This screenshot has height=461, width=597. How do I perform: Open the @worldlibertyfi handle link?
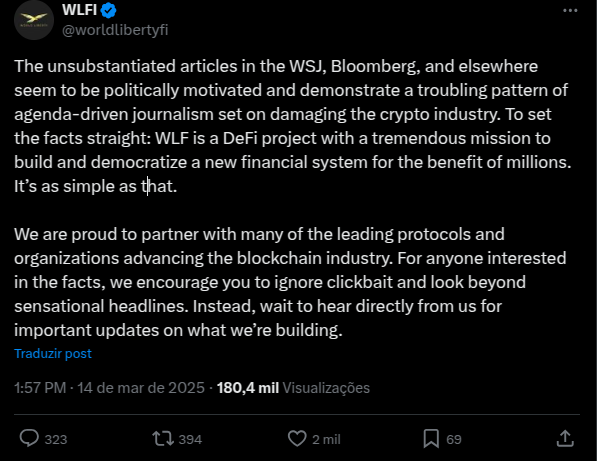pyautogui.click(x=115, y=30)
